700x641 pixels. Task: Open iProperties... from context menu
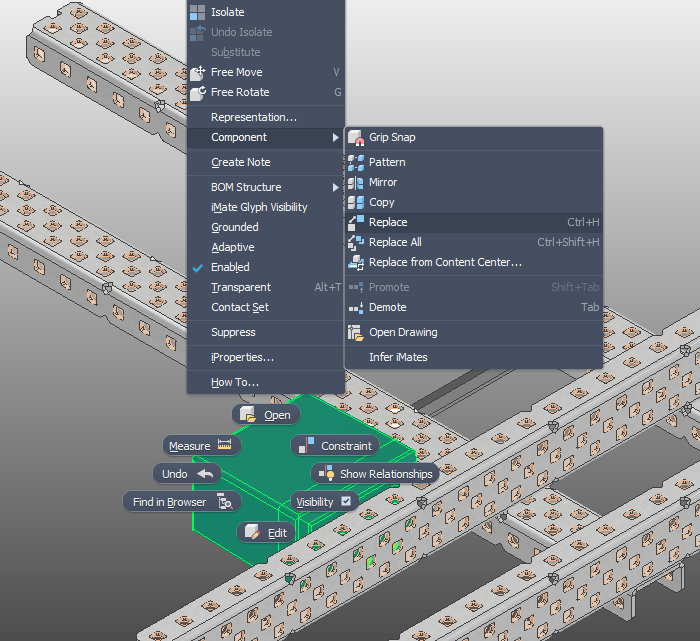click(266, 358)
